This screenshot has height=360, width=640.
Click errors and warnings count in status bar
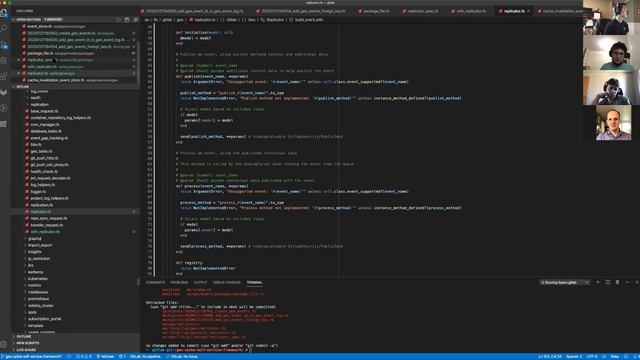84,356
